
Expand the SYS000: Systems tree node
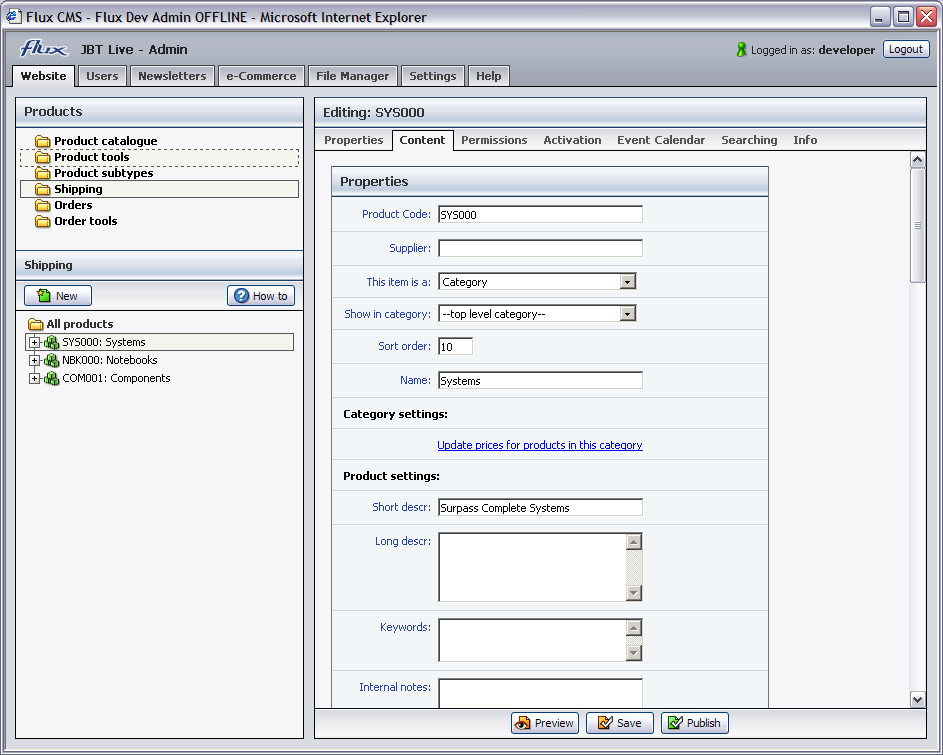34,342
